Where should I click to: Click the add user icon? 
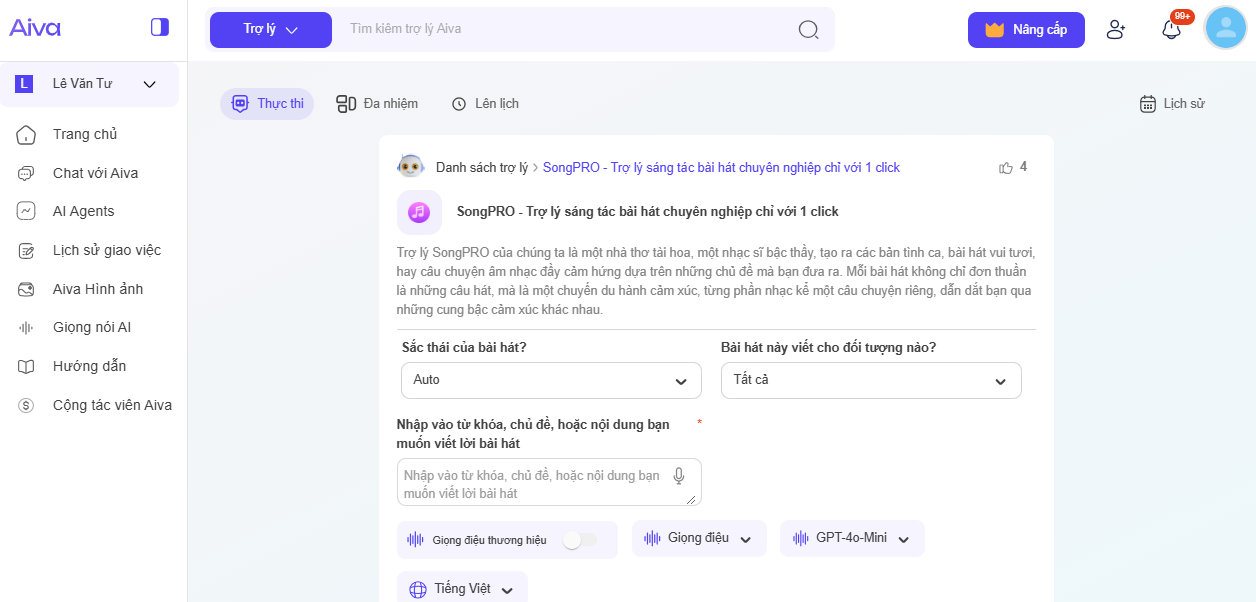[1116, 30]
